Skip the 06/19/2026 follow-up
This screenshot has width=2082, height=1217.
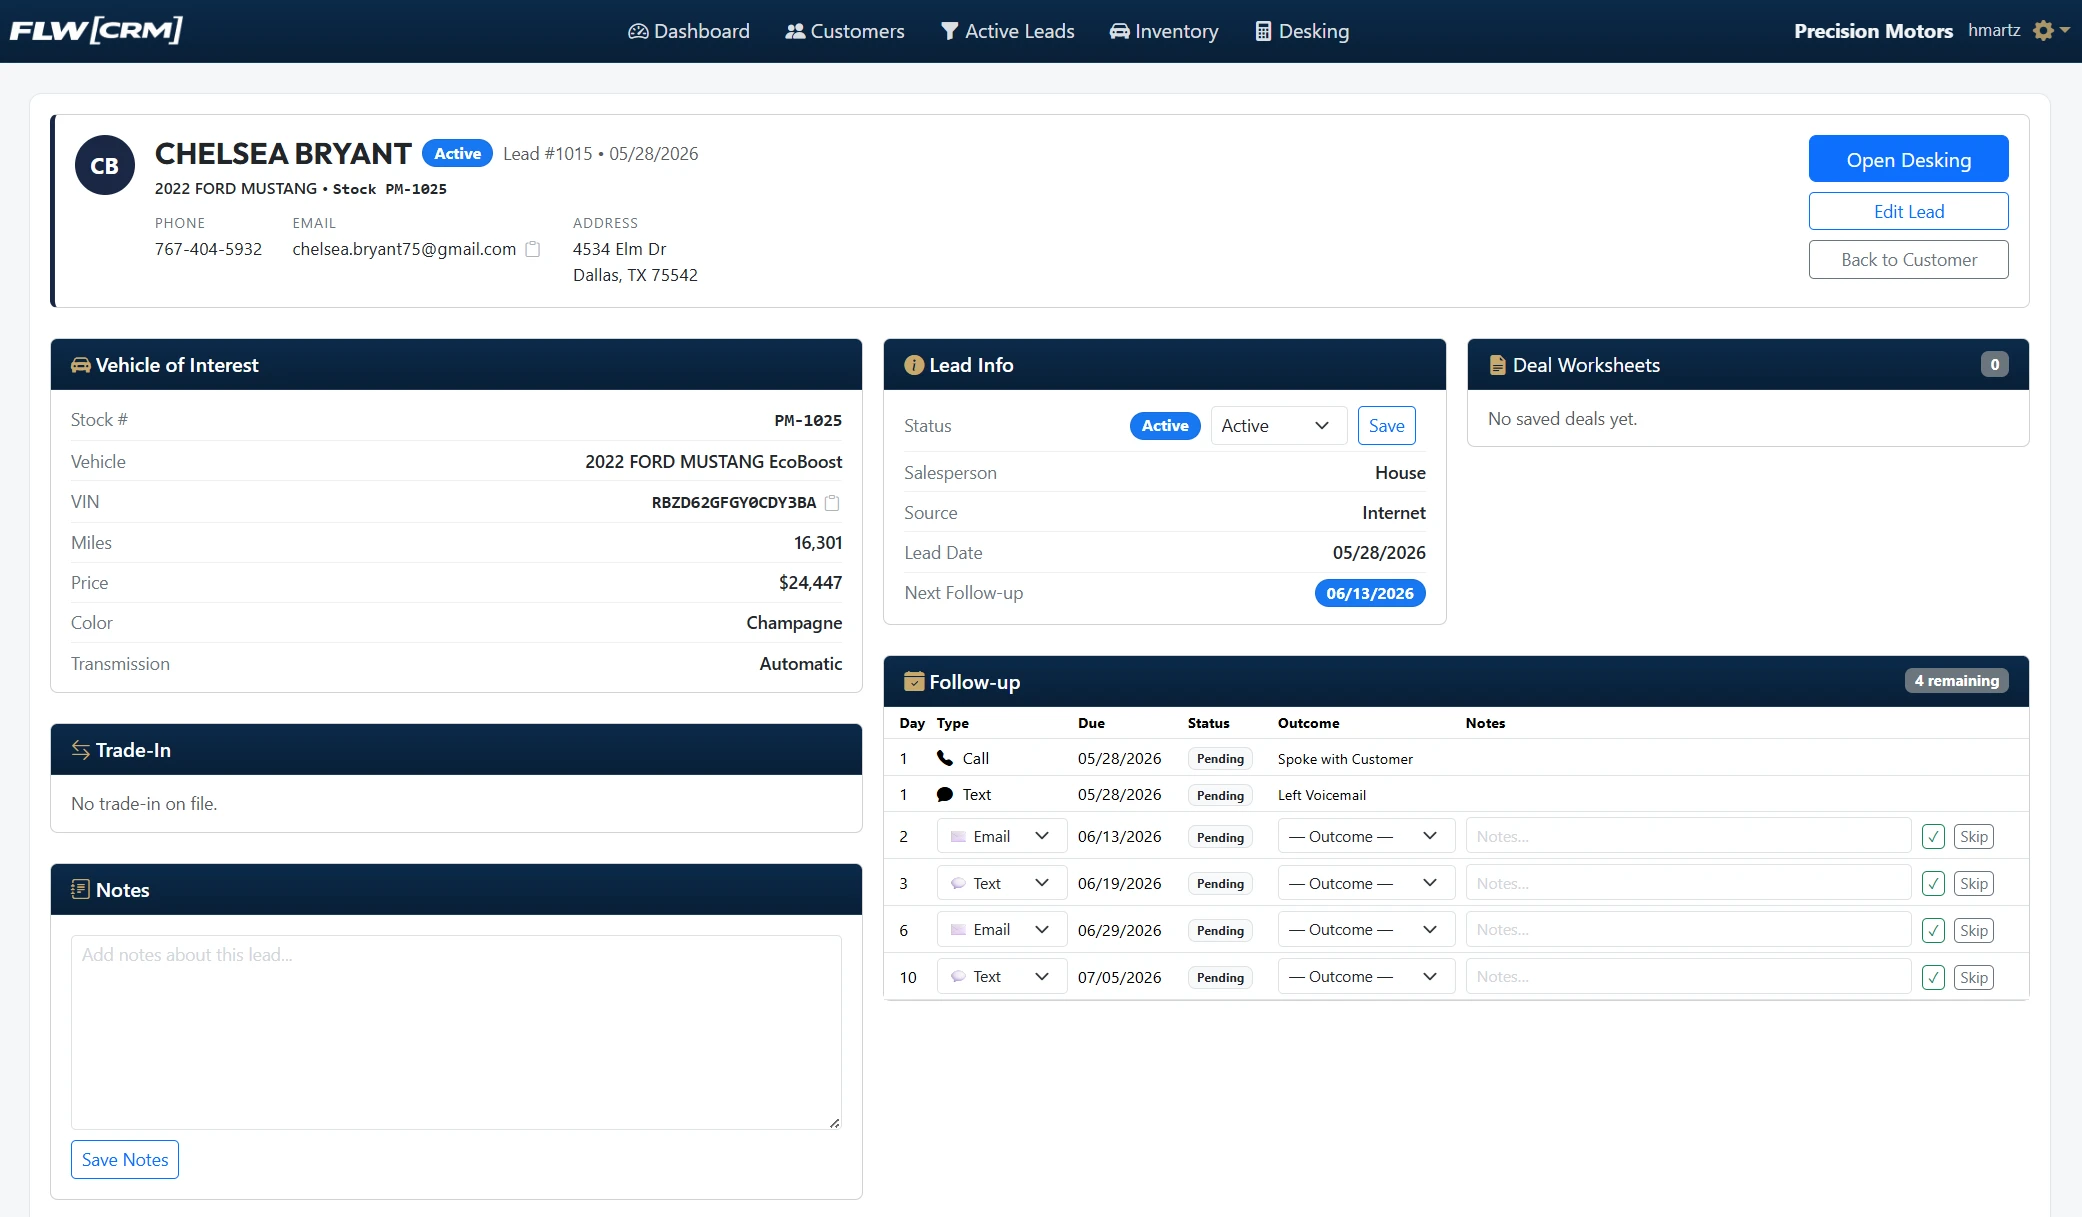click(x=1974, y=884)
